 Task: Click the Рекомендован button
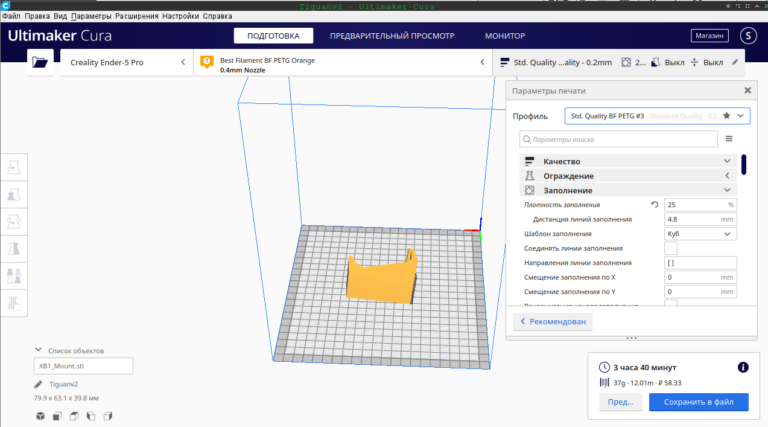coord(552,321)
